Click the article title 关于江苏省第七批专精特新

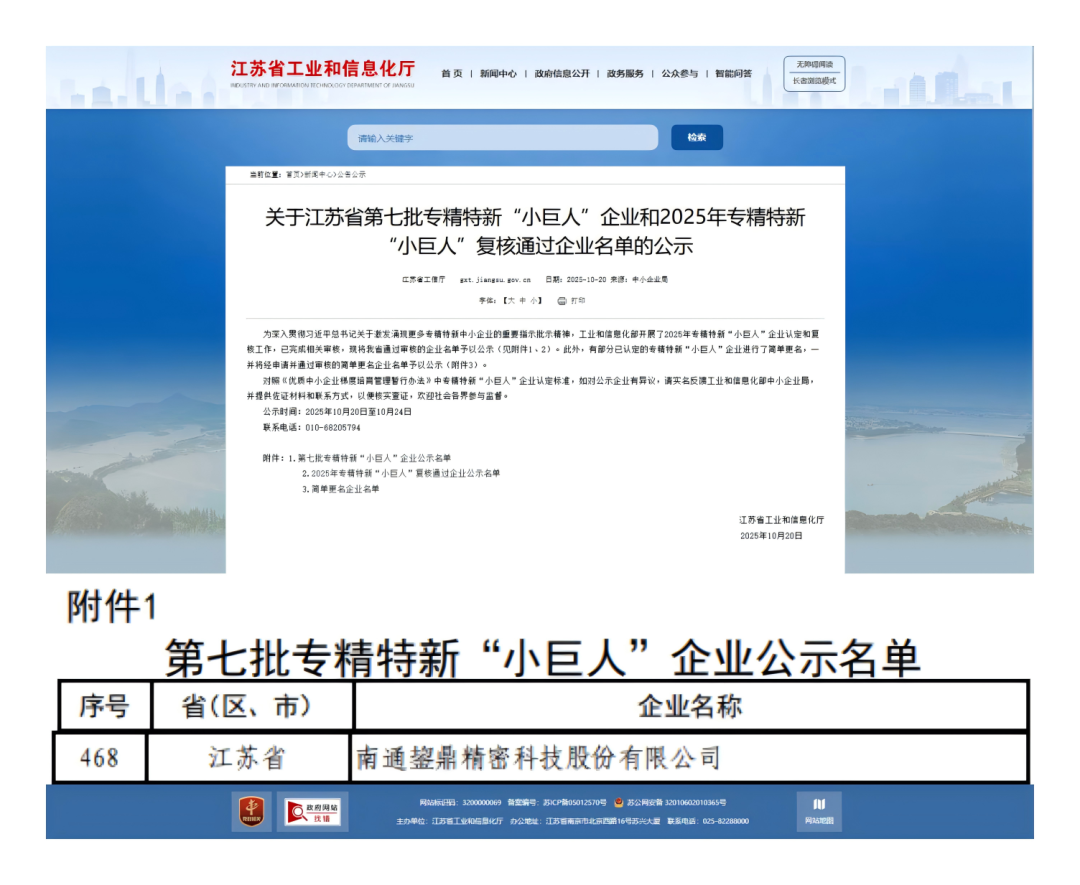(x=535, y=231)
